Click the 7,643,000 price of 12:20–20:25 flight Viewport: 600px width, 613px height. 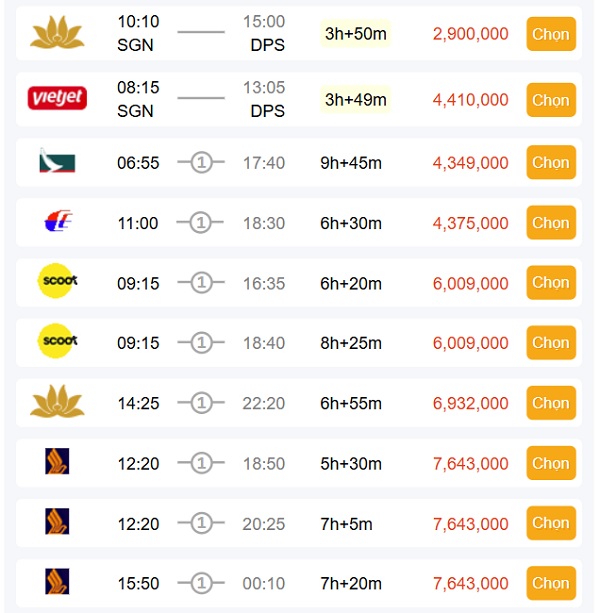[470, 524]
